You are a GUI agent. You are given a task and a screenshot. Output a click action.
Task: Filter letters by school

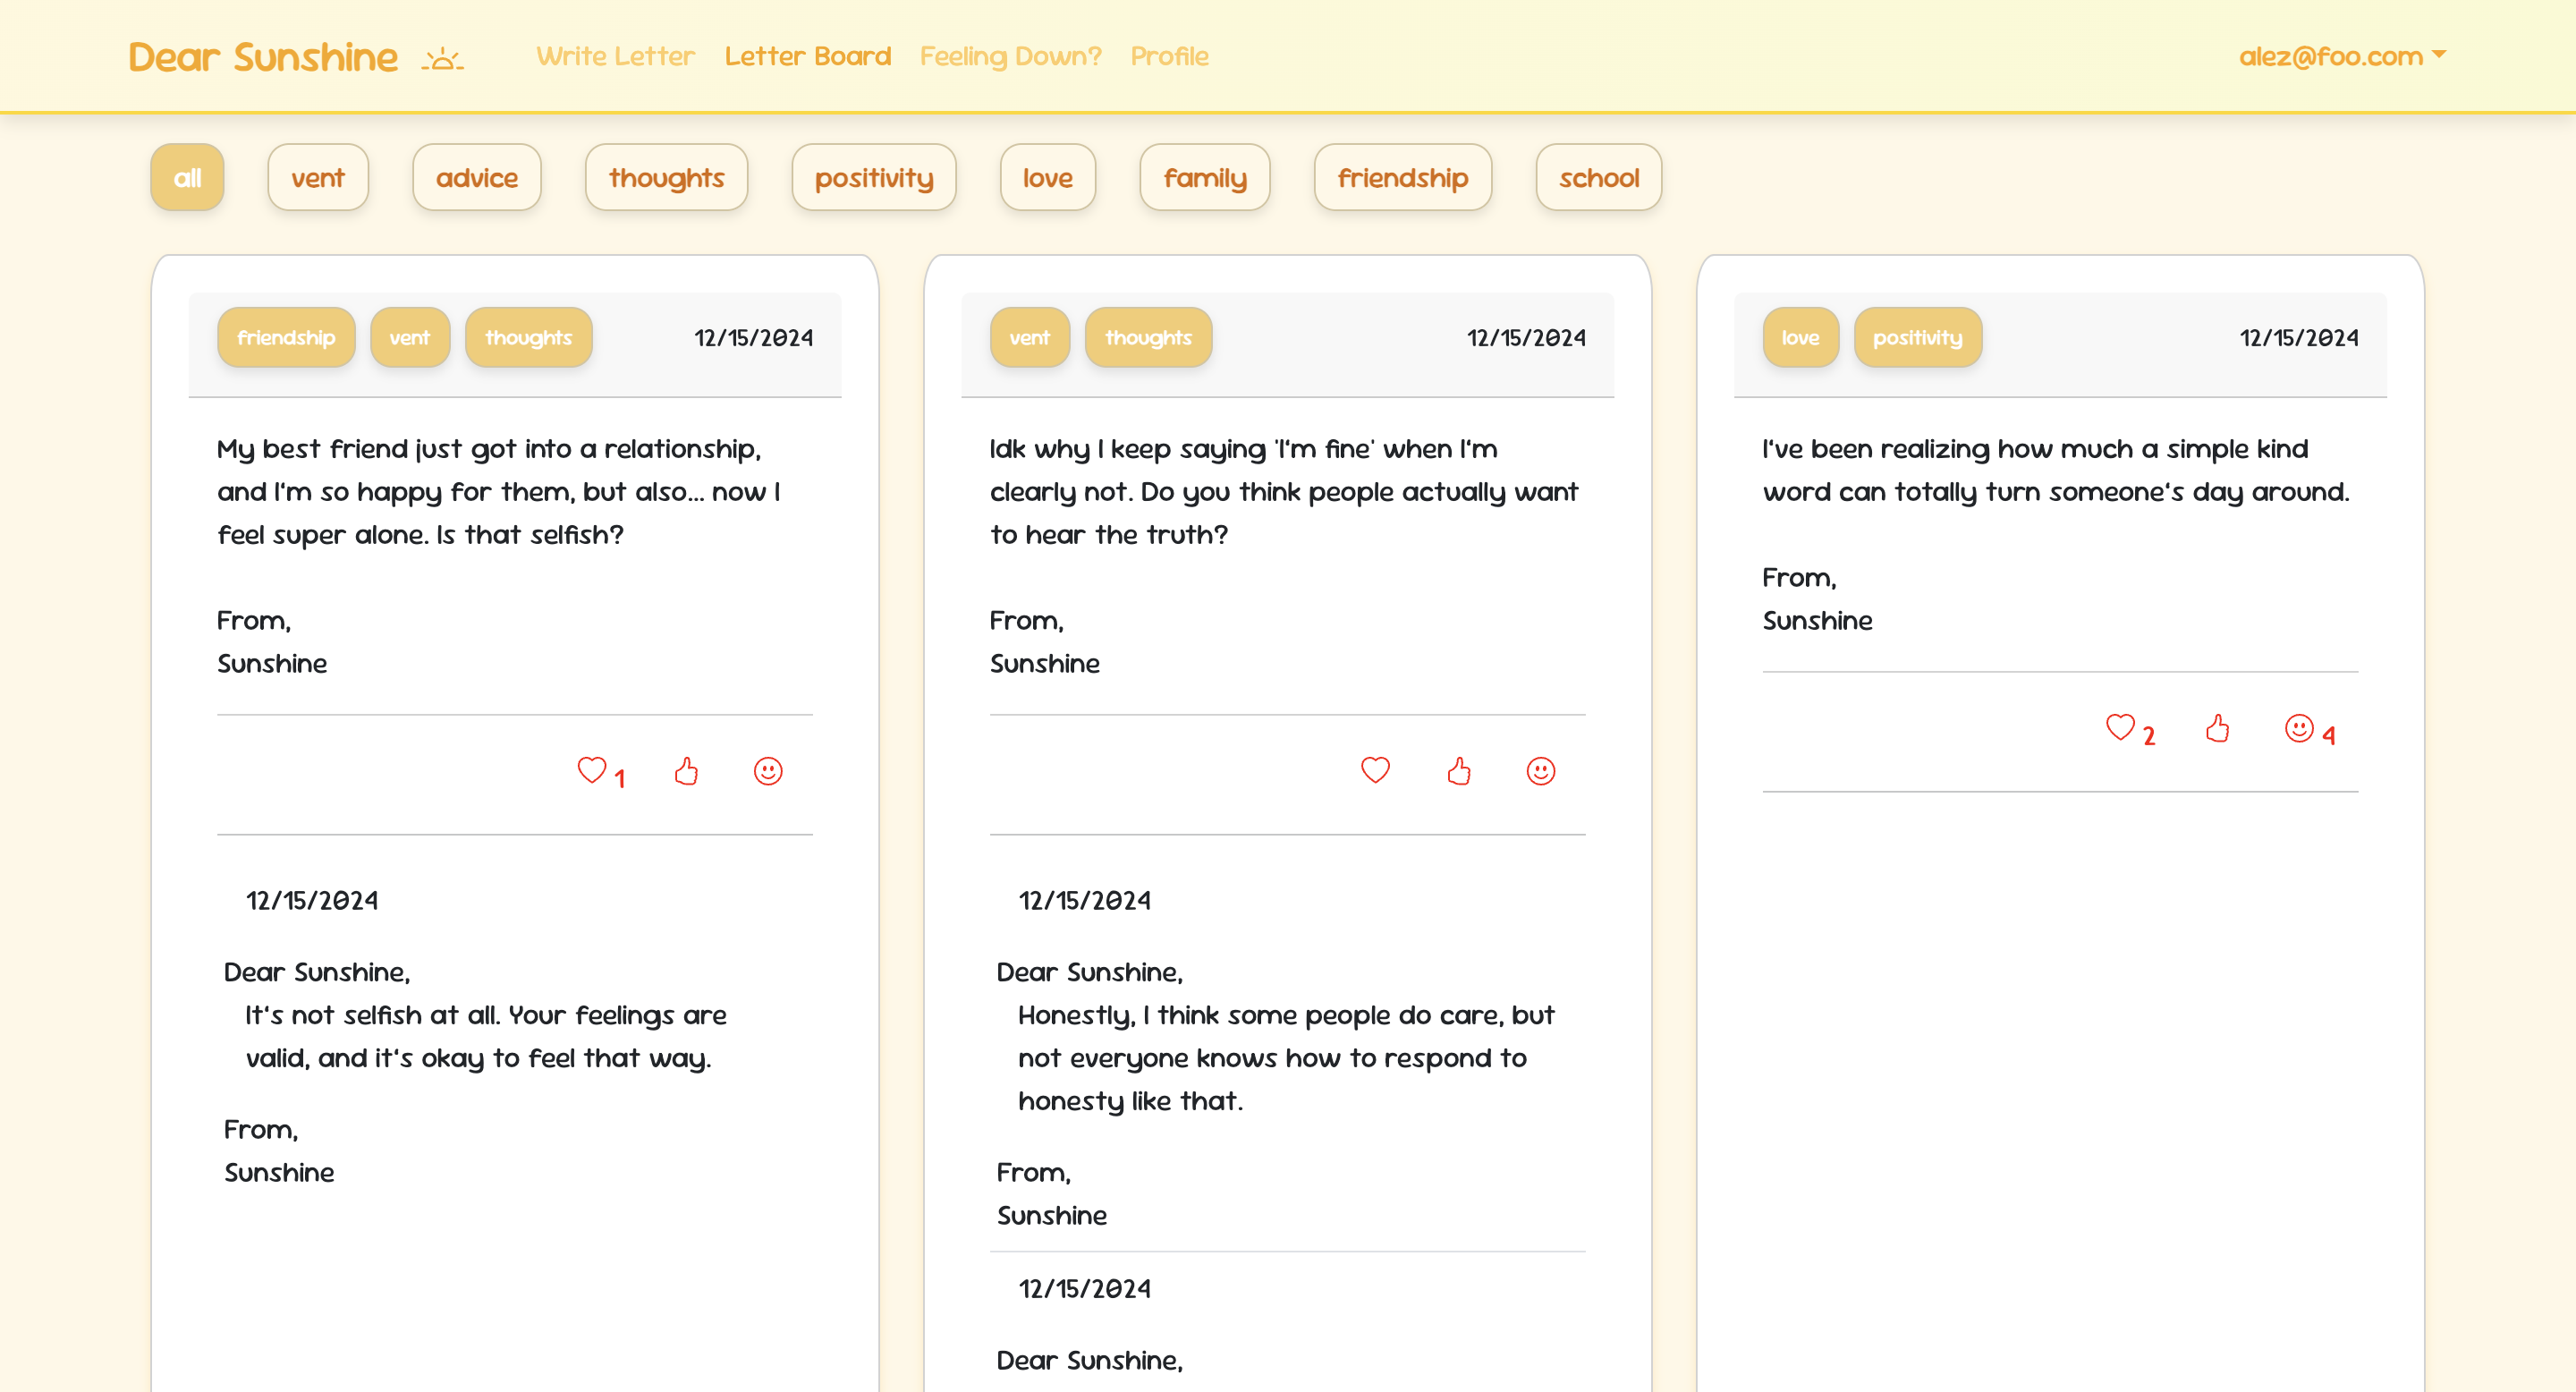tap(1599, 178)
